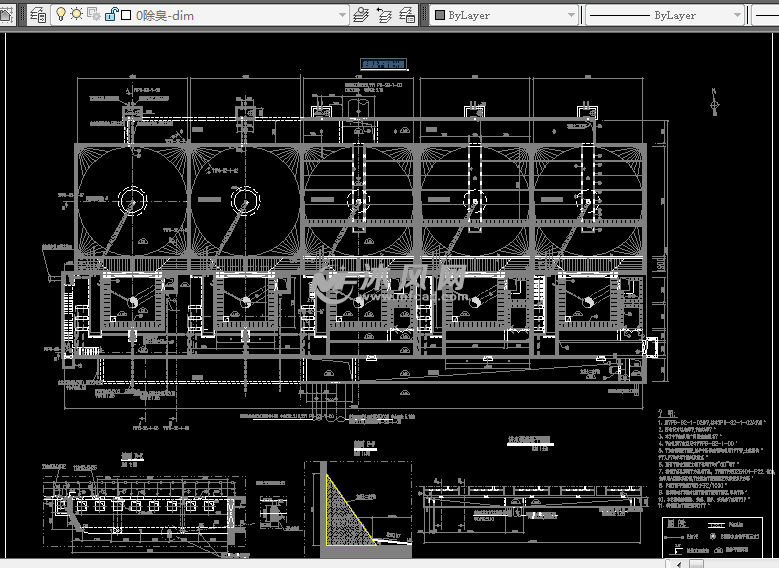Click the white layer color square

[126, 15]
